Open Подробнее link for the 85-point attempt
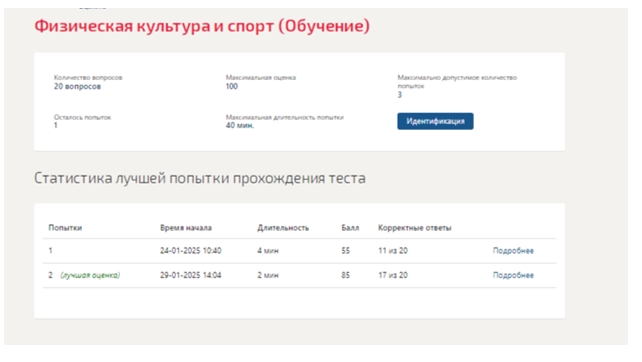 (513, 275)
